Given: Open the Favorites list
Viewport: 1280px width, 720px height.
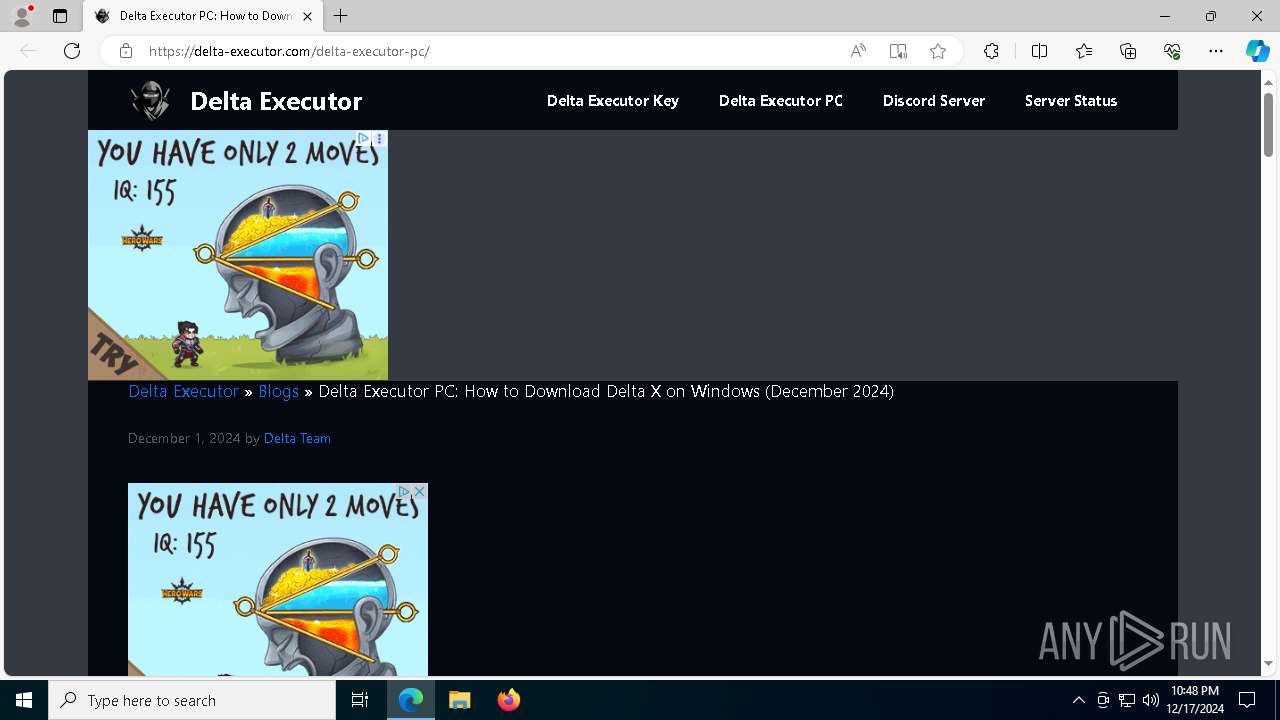Looking at the screenshot, I should (1084, 51).
